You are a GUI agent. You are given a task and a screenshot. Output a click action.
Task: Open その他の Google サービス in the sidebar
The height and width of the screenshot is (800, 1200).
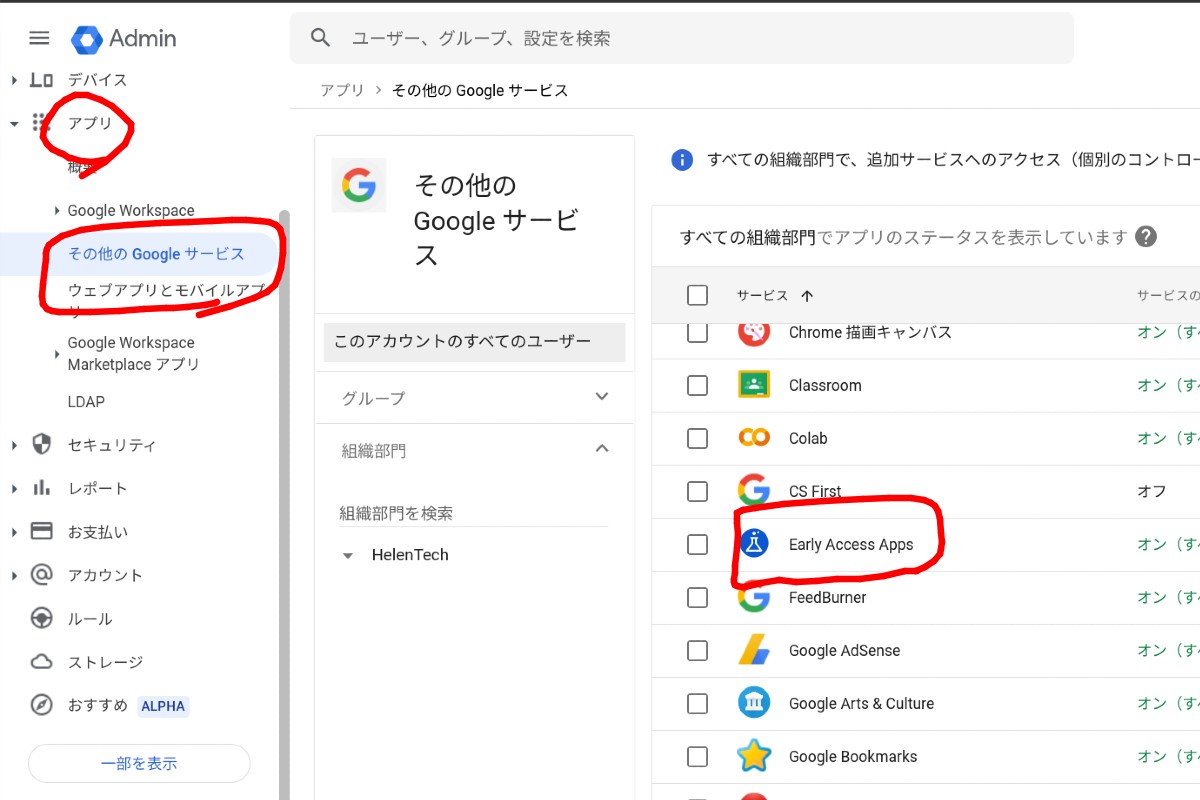pos(155,255)
